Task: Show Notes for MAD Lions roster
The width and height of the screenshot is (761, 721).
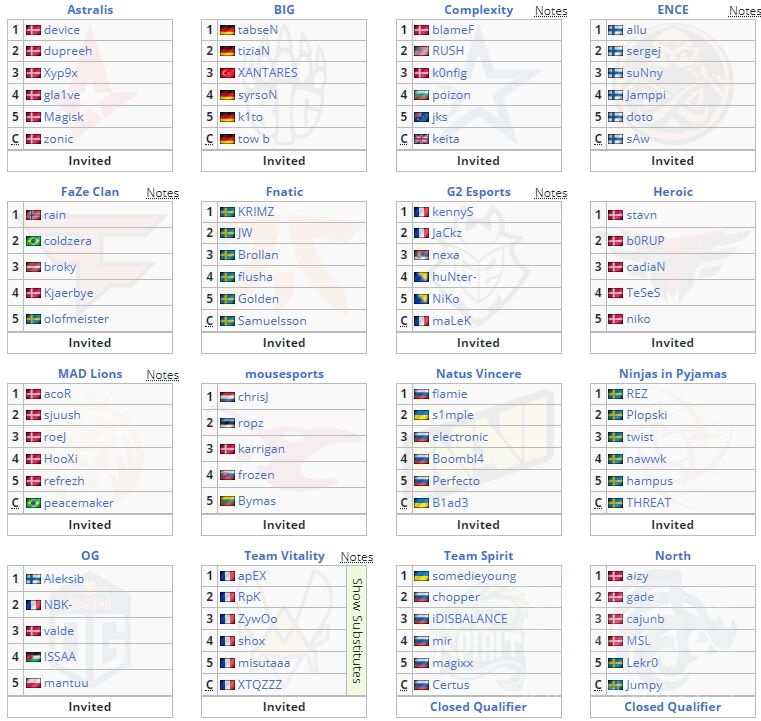Action: 162,375
